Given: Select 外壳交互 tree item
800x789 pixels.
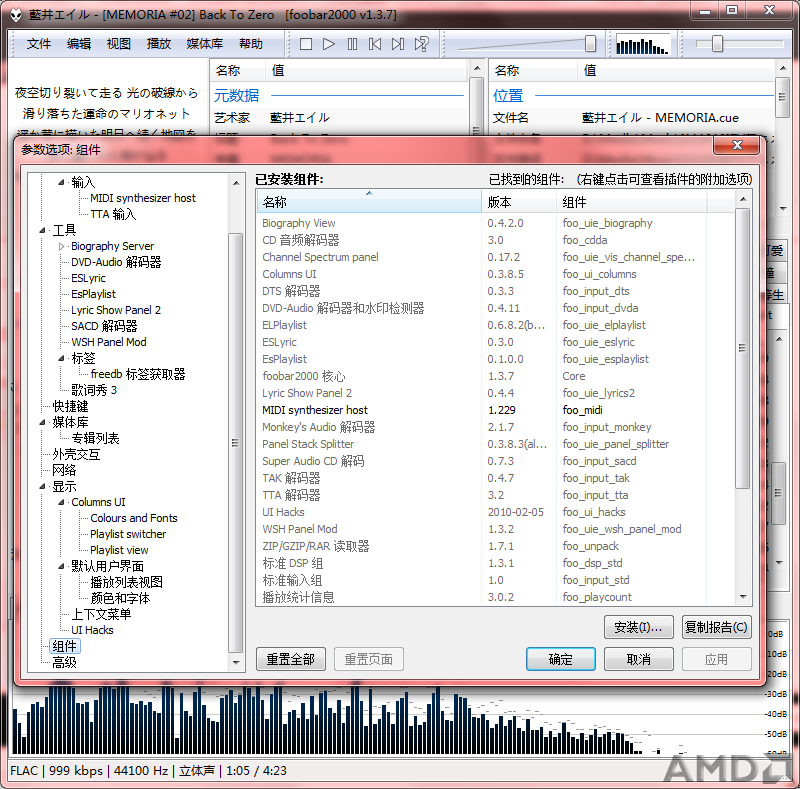Looking at the screenshot, I should click(x=76, y=454).
